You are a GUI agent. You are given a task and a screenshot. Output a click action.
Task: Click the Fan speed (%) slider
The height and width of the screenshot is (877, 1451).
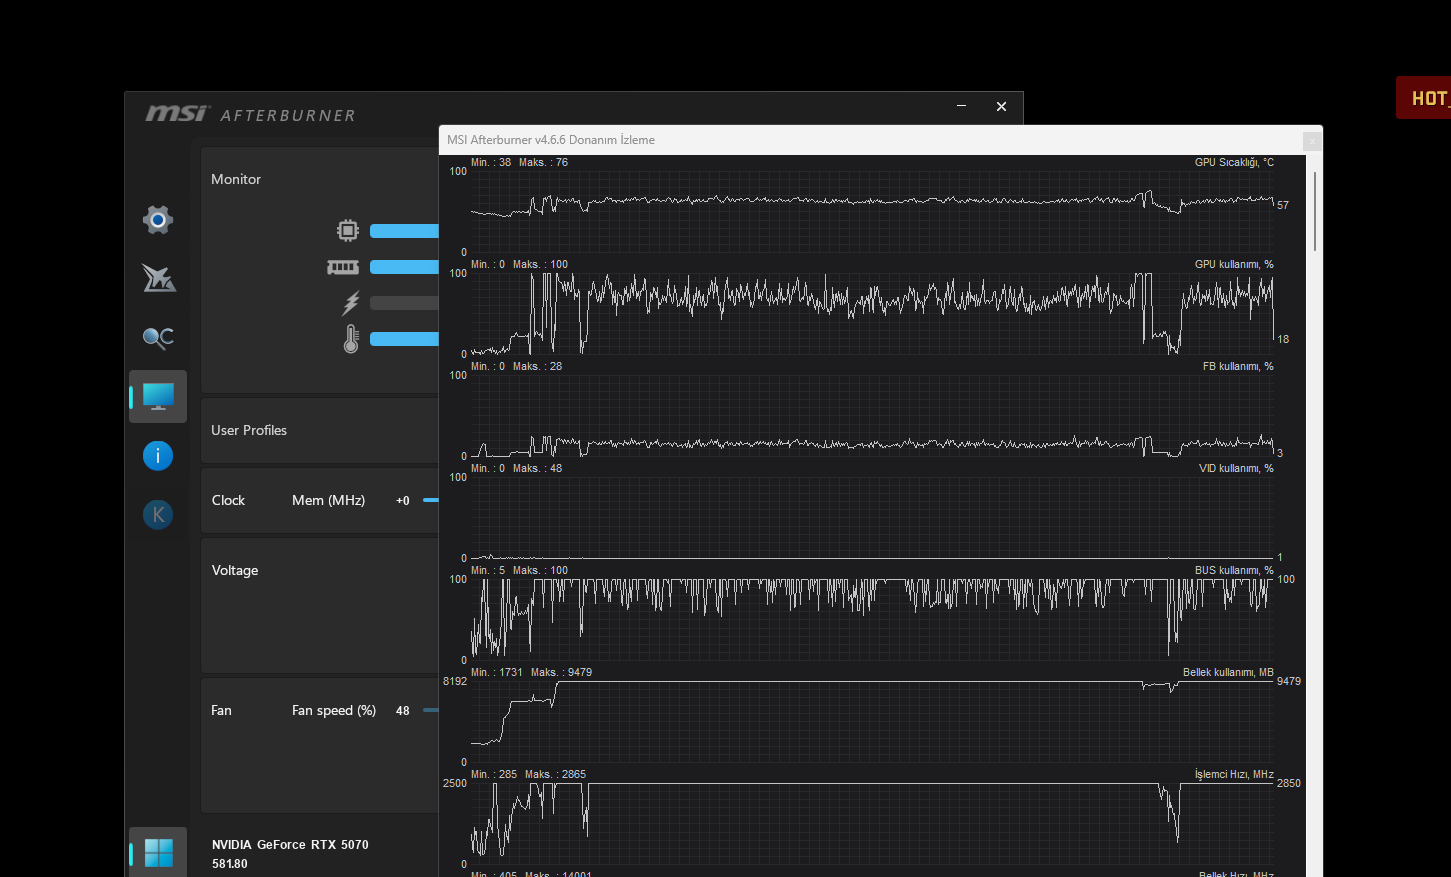pos(431,710)
